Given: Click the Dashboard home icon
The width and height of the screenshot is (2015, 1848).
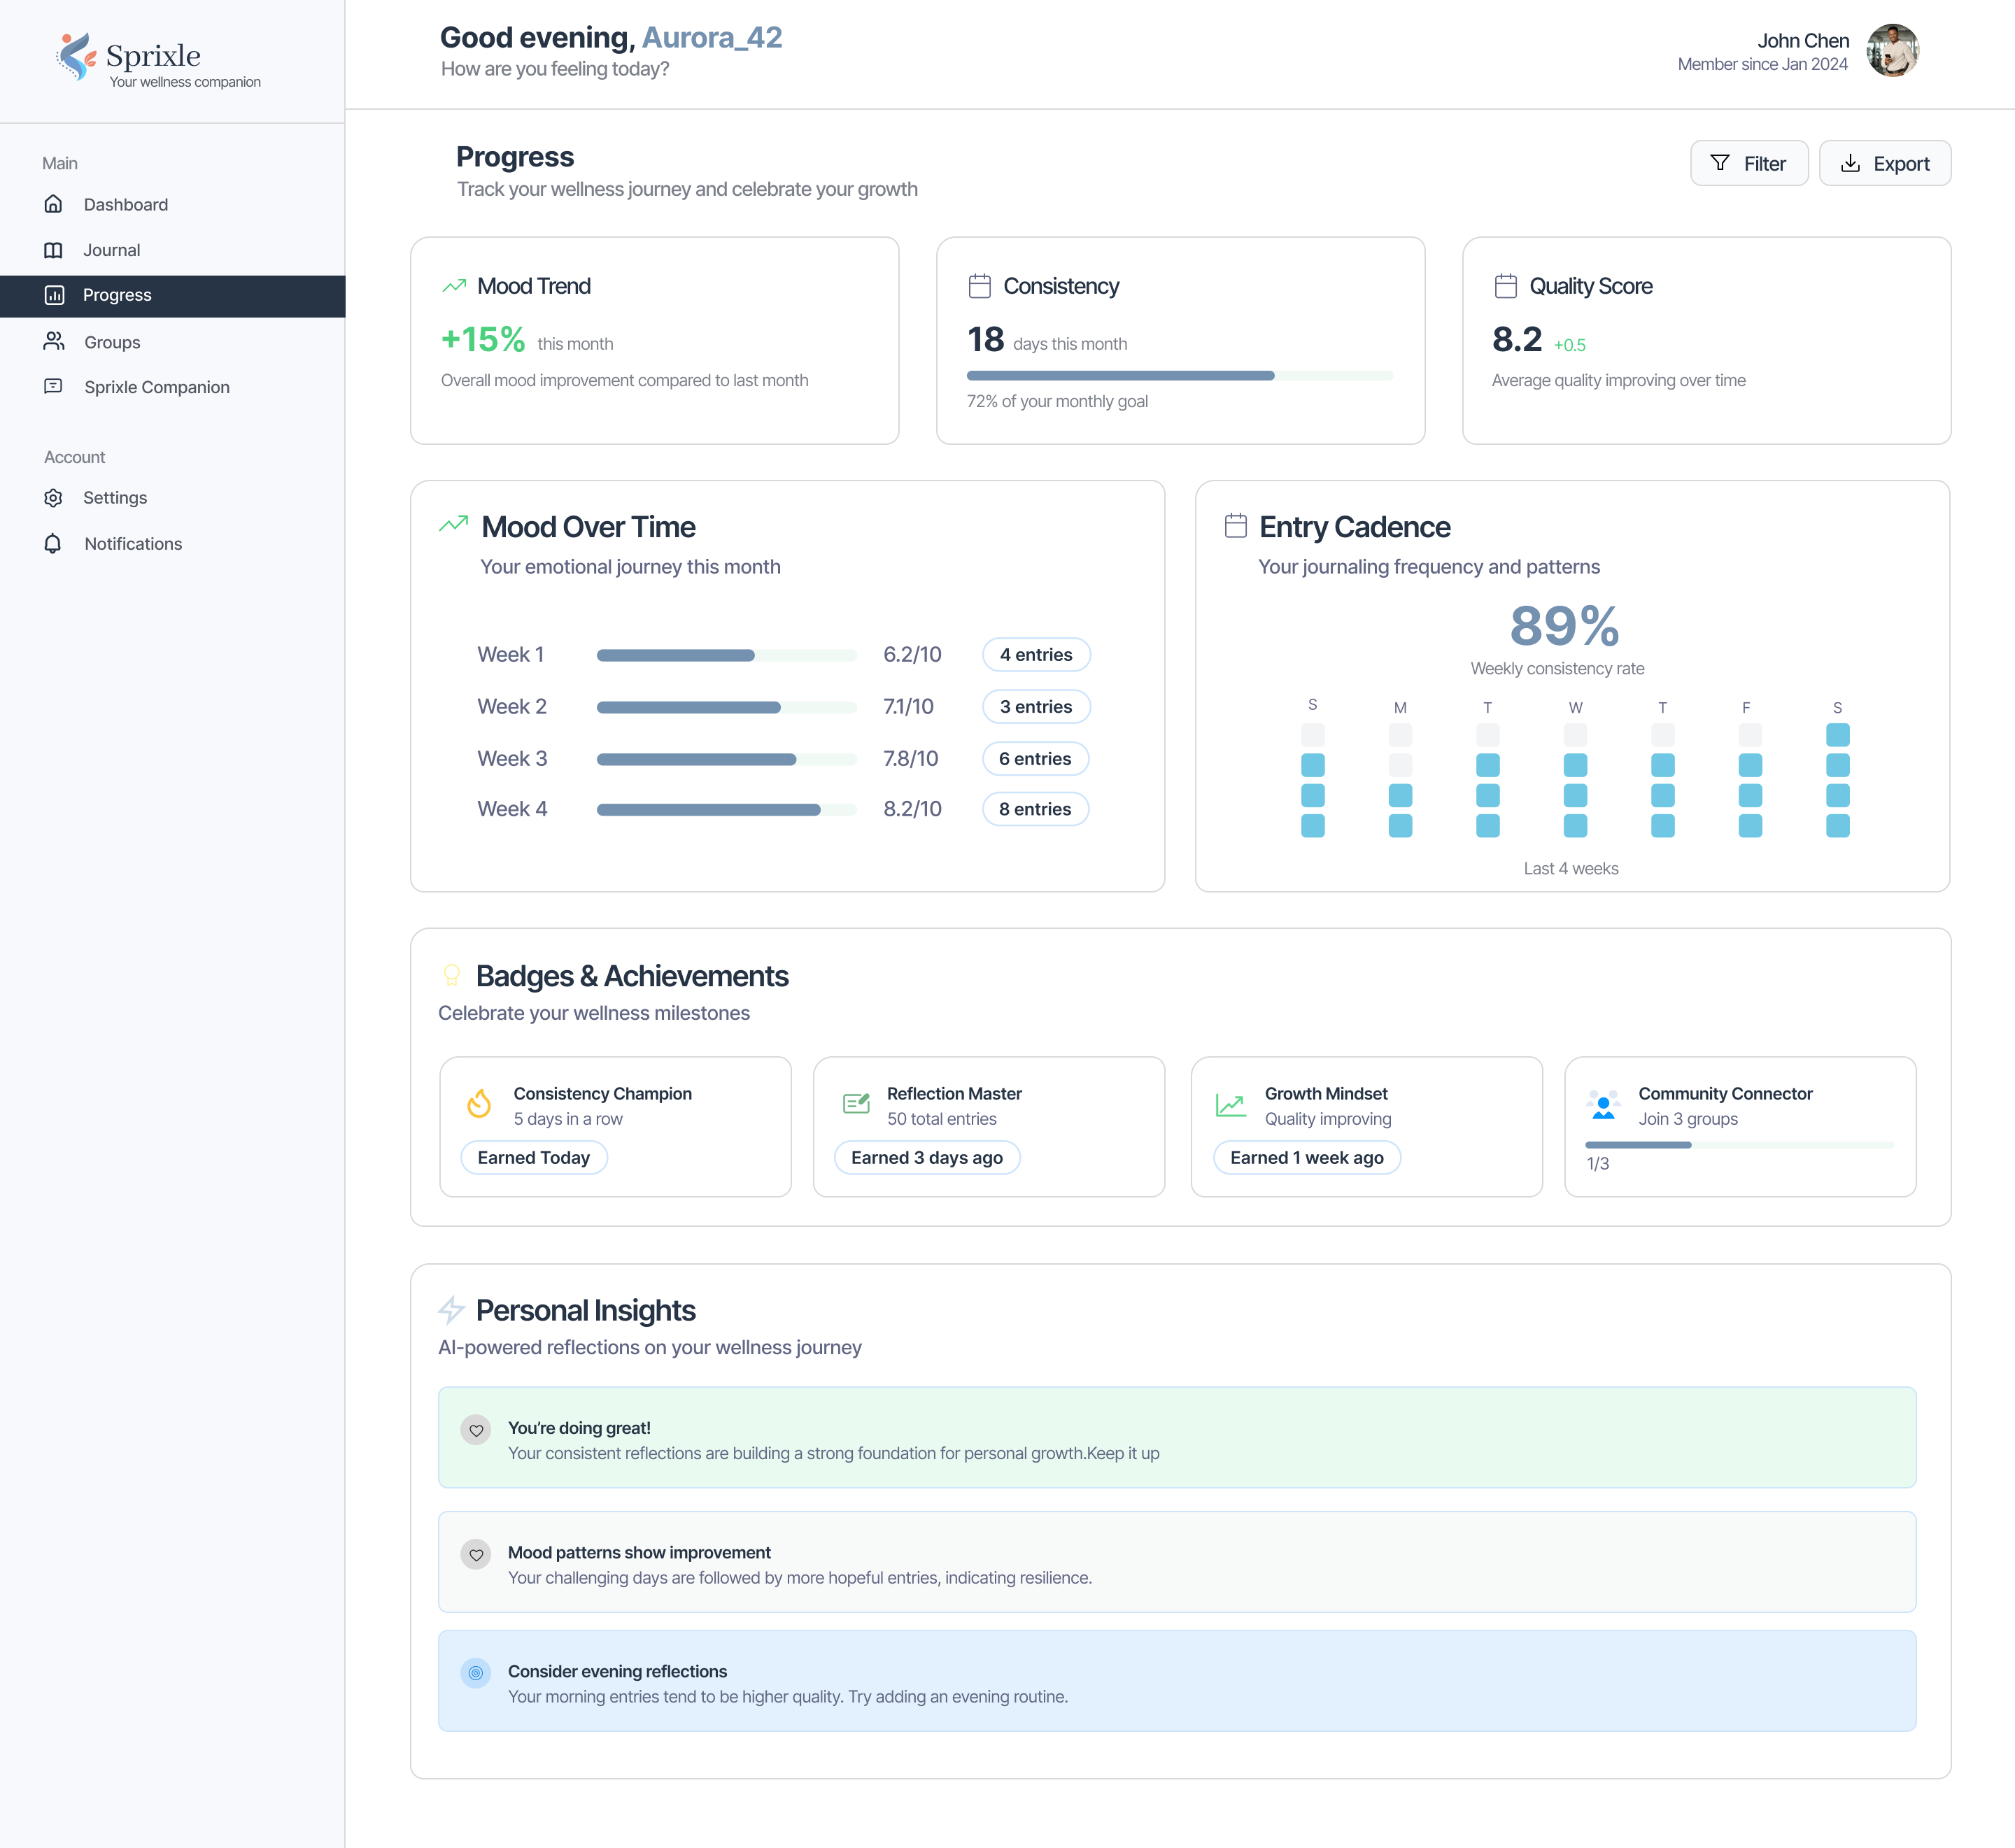Looking at the screenshot, I should [x=54, y=204].
